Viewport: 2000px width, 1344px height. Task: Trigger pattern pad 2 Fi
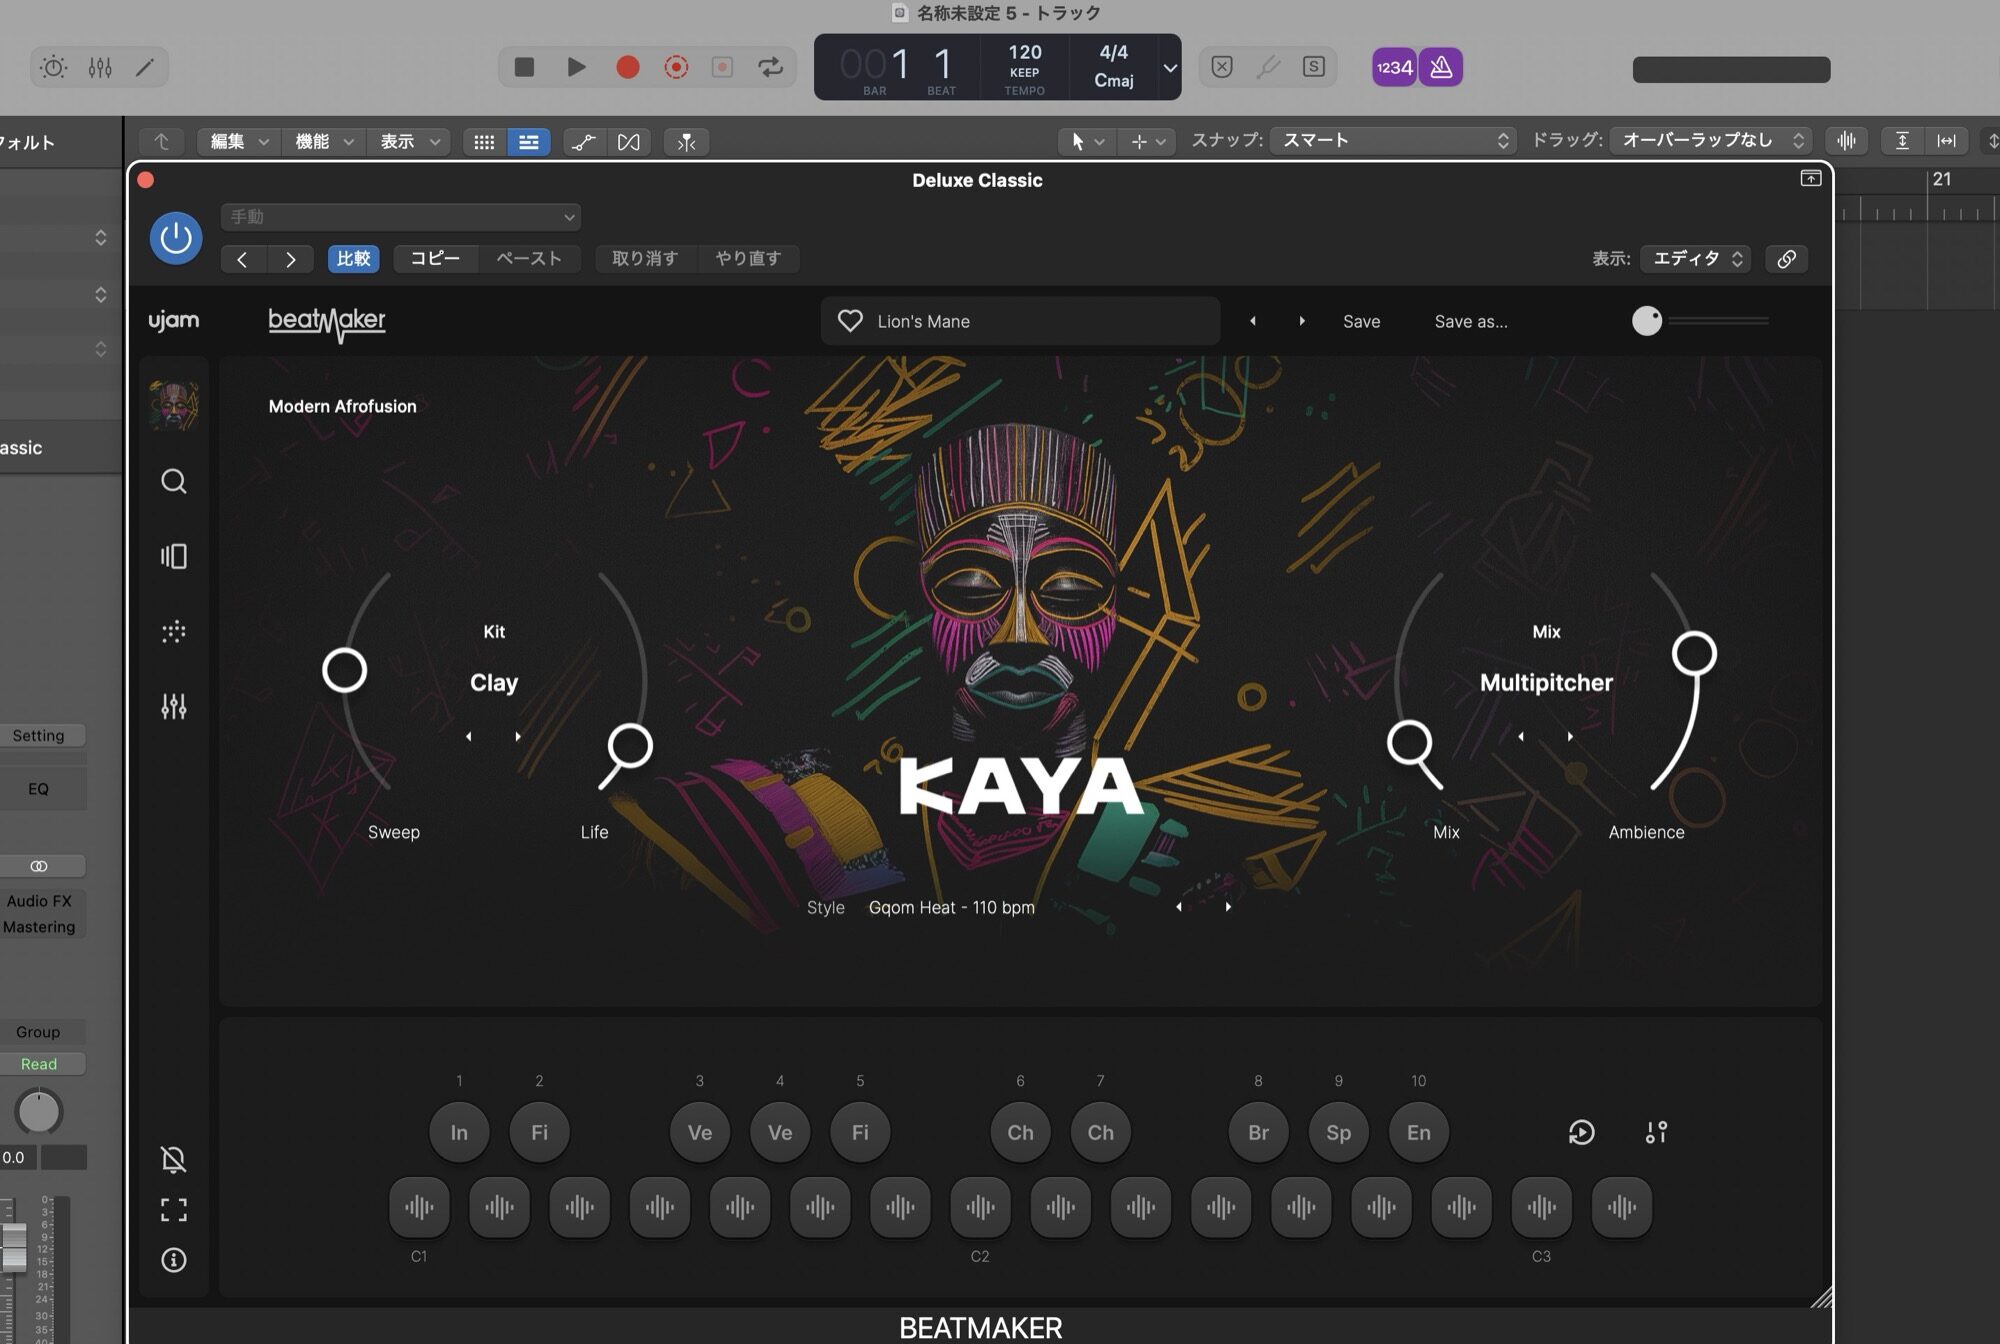pyautogui.click(x=539, y=1132)
